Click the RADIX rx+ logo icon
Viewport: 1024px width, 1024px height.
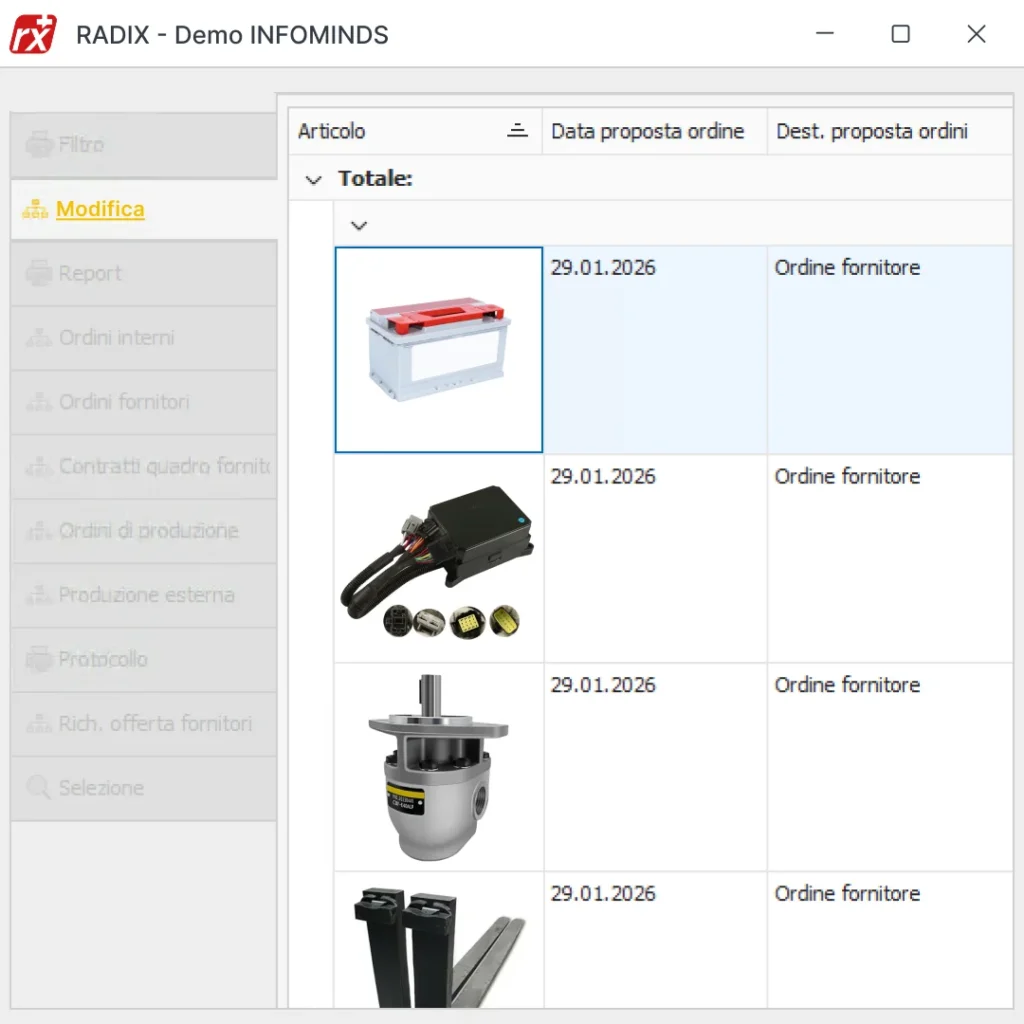tap(33, 35)
